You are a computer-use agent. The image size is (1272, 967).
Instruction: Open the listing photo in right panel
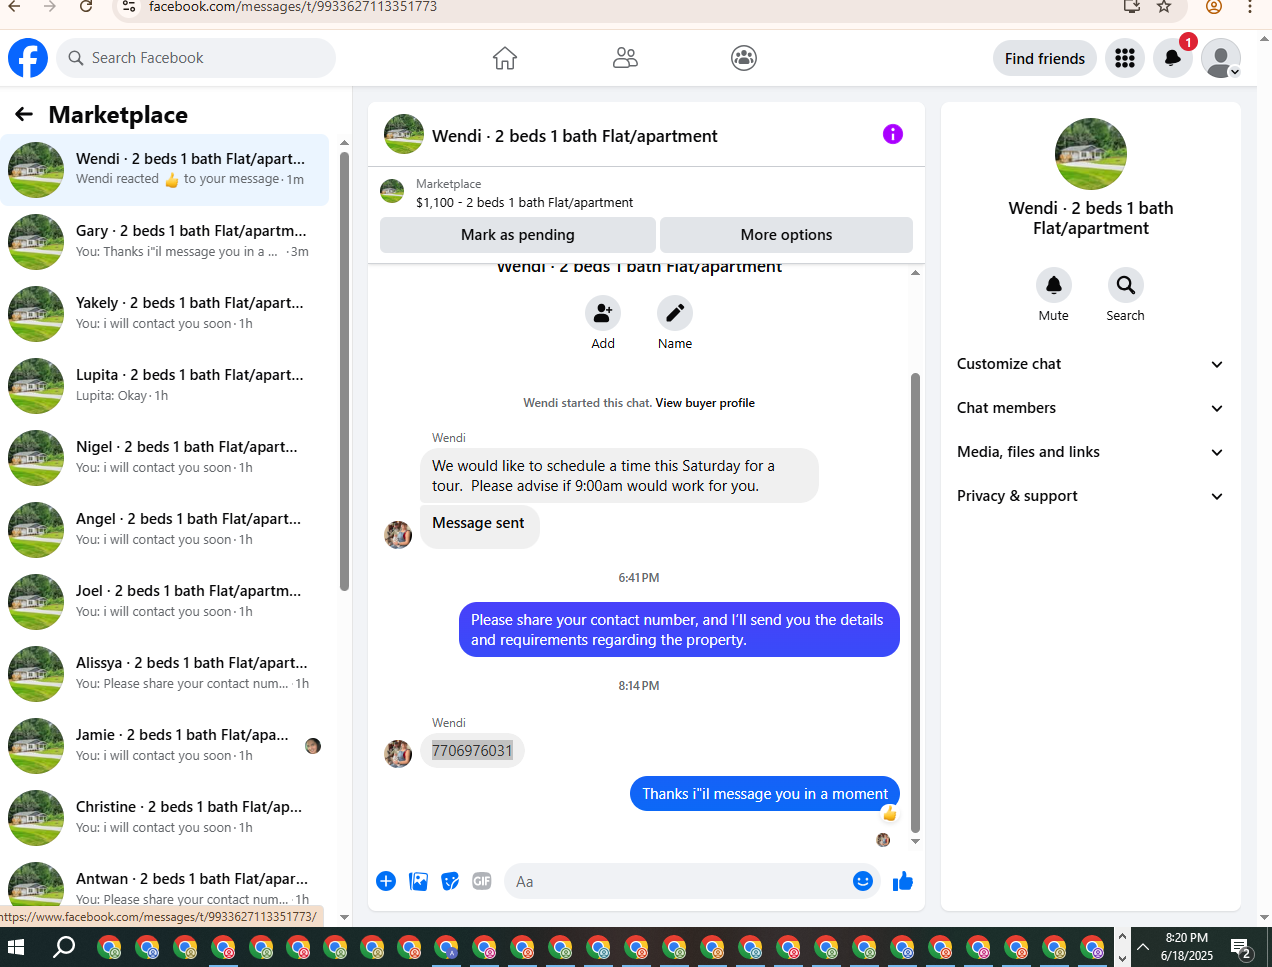pos(1091,154)
